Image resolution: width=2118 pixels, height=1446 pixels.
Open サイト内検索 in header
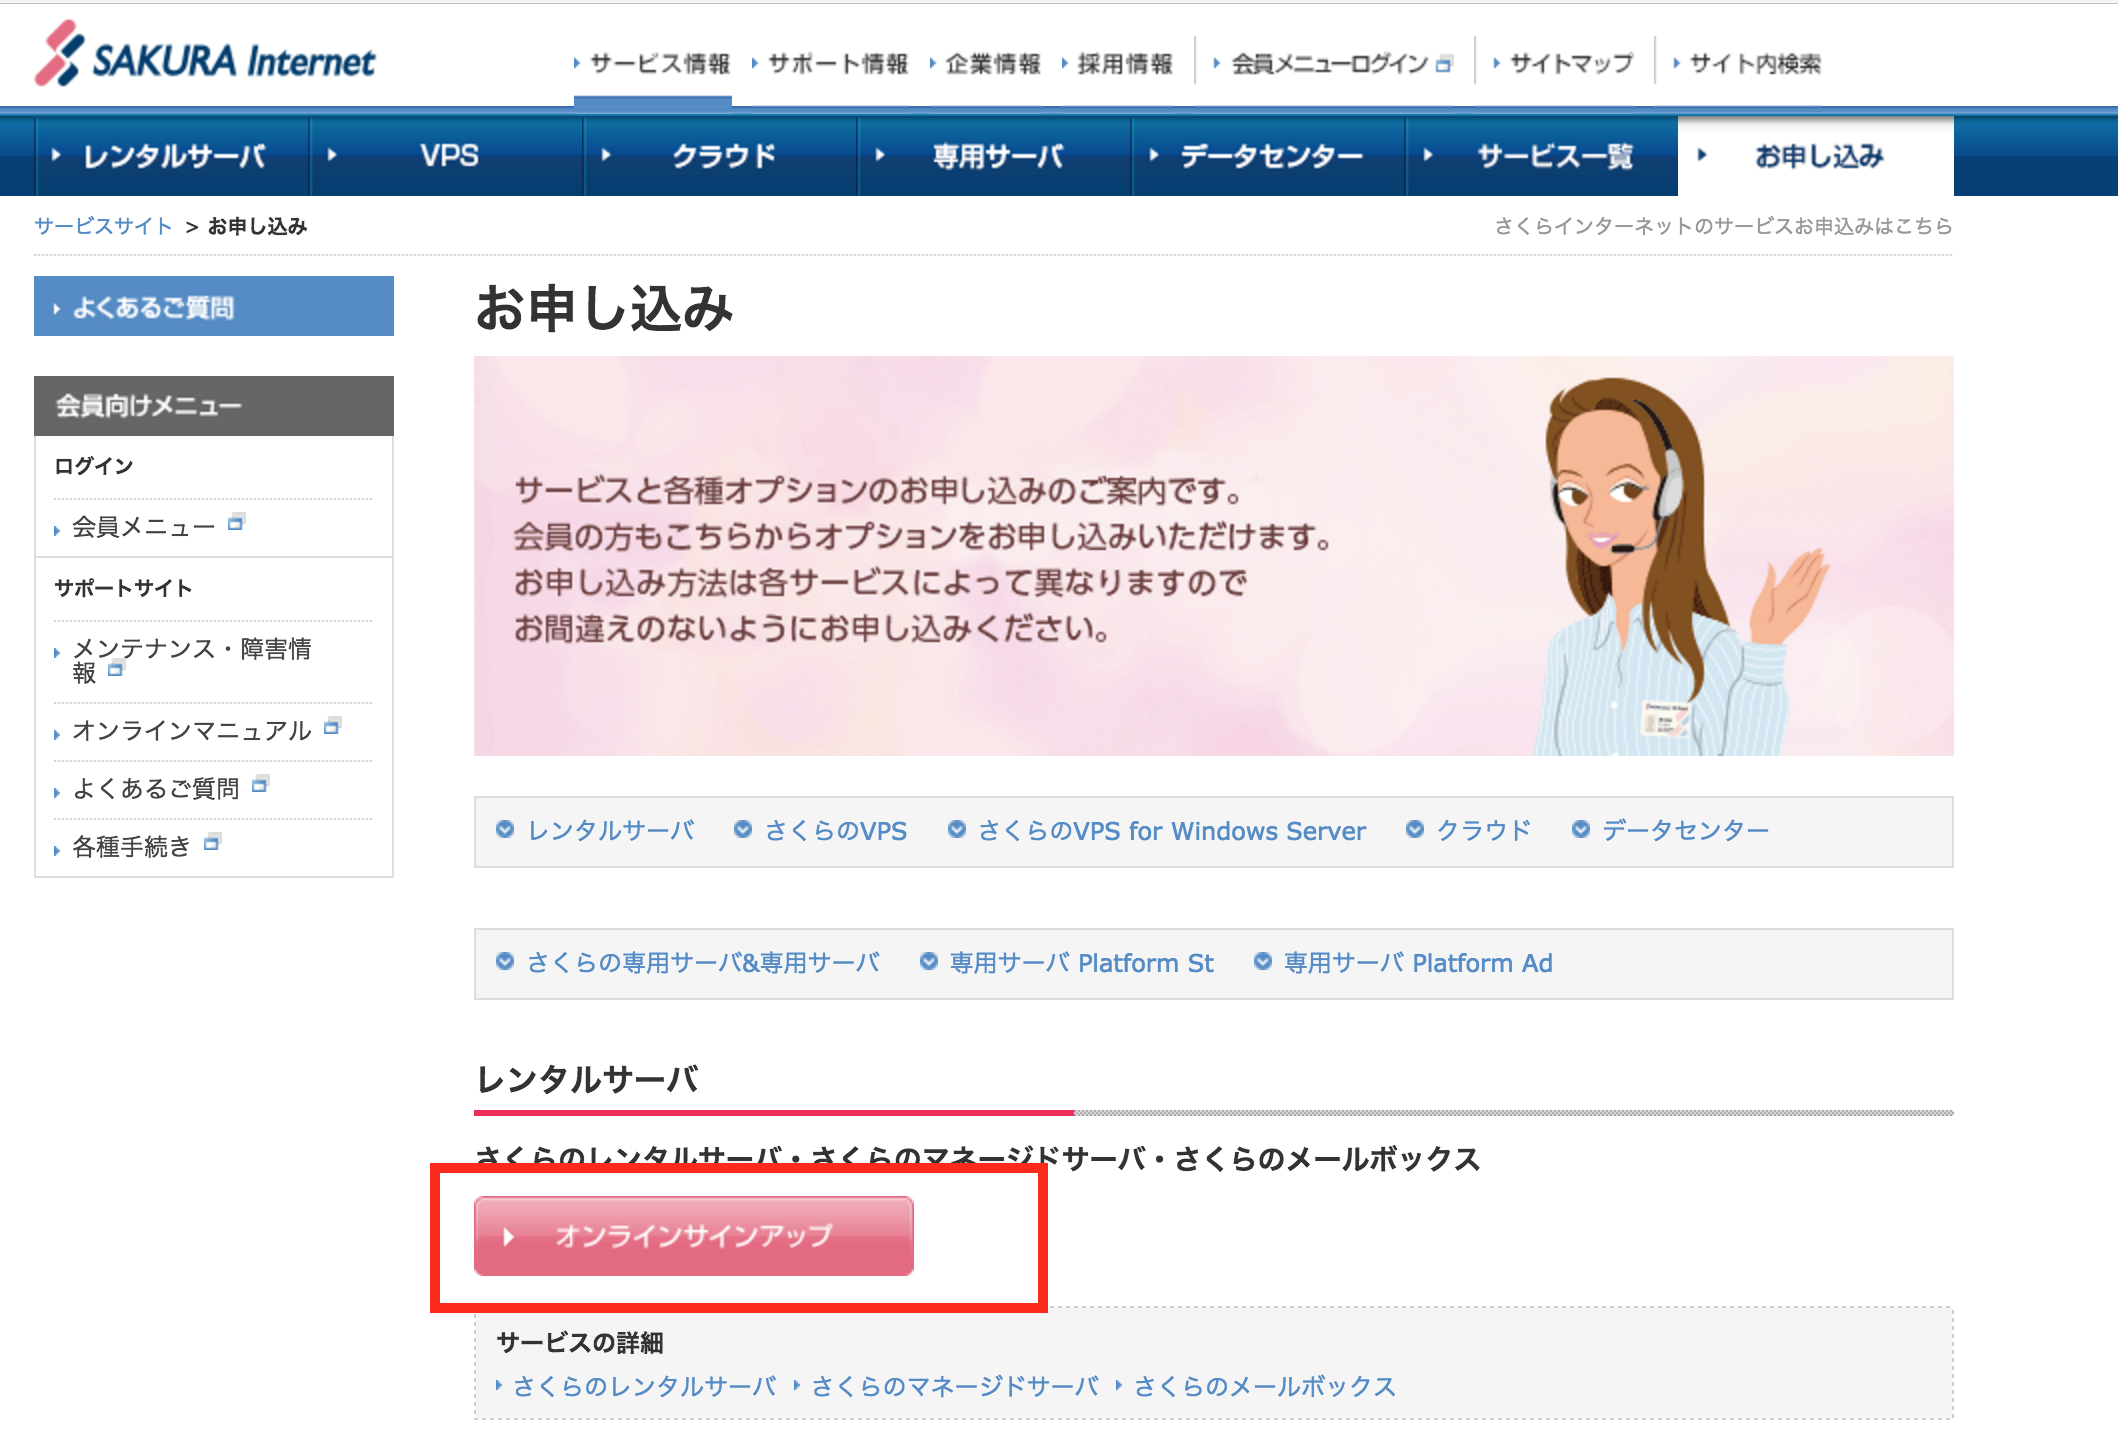point(1754,64)
